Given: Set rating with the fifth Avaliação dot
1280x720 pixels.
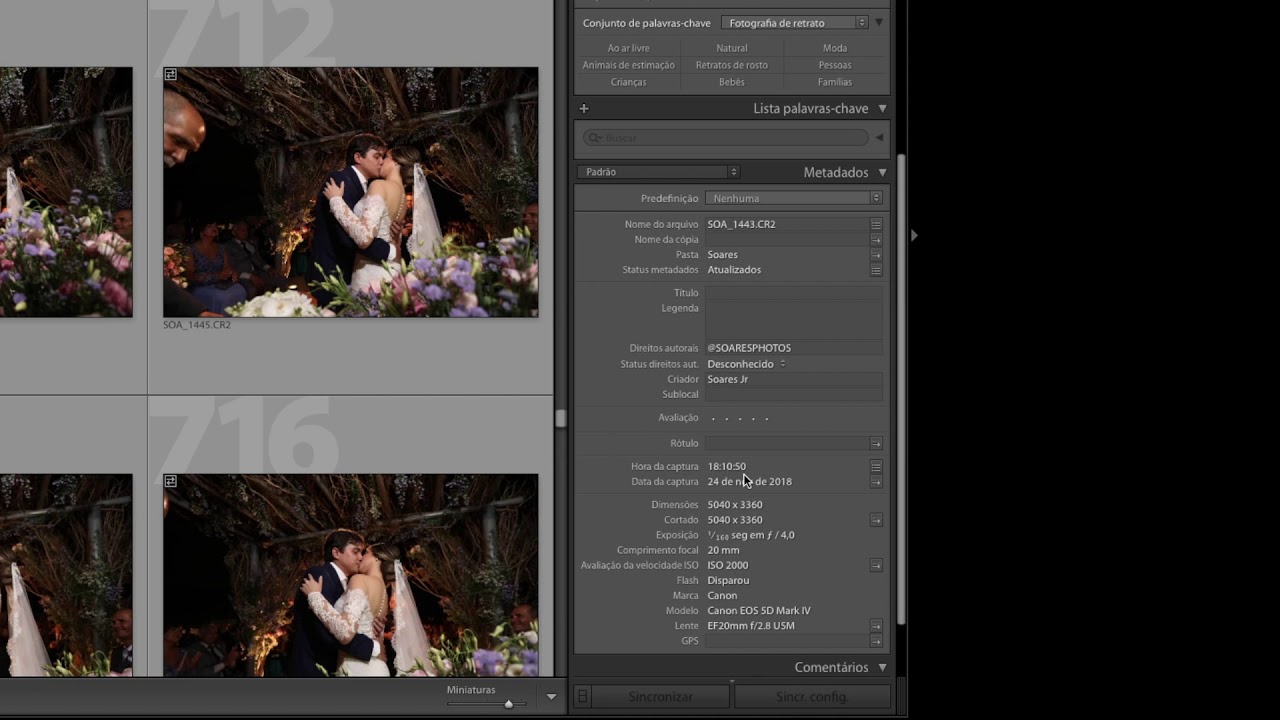Looking at the screenshot, I should [x=767, y=418].
